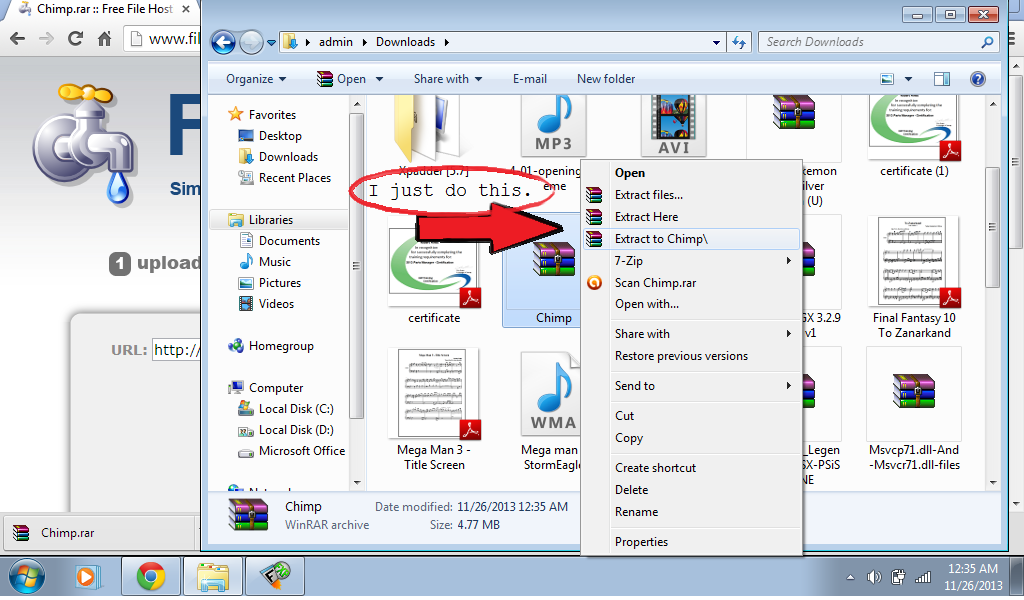Click Chrome's home button
This screenshot has width=1024, height=600.
click(x=104, y=39)
